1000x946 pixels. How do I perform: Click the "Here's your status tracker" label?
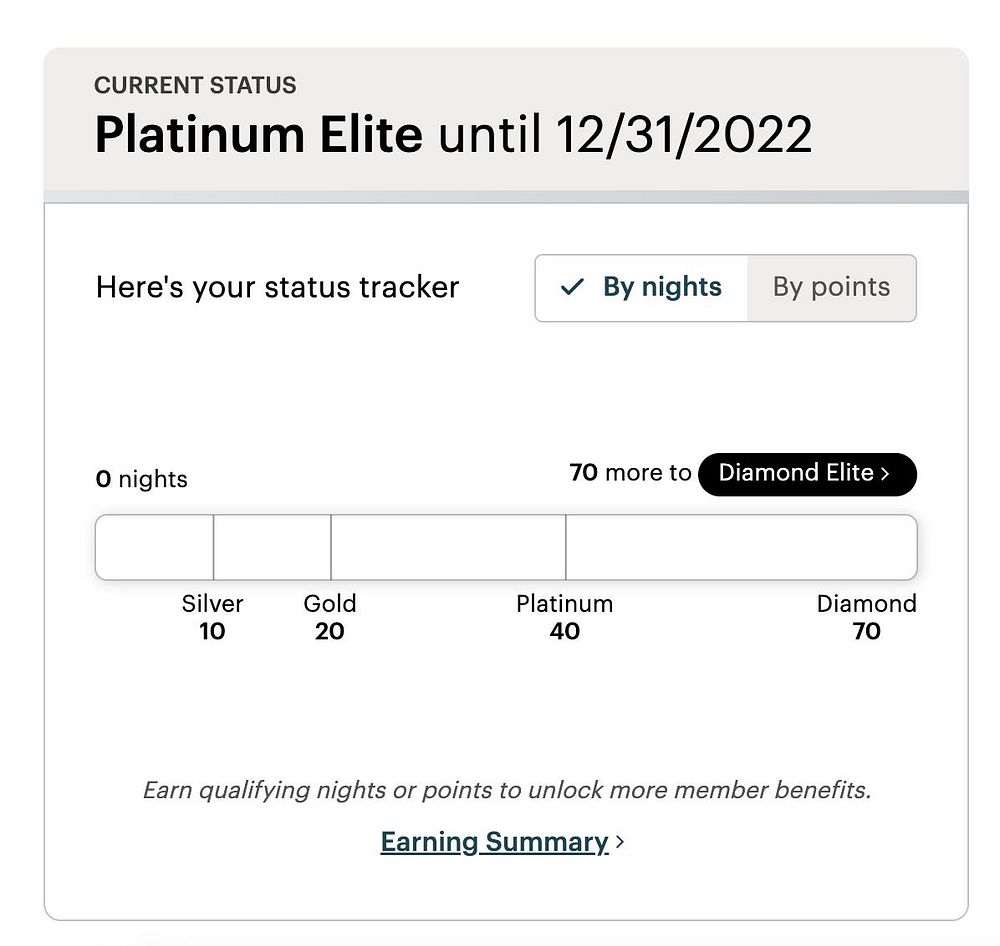[x=277, y=288]
